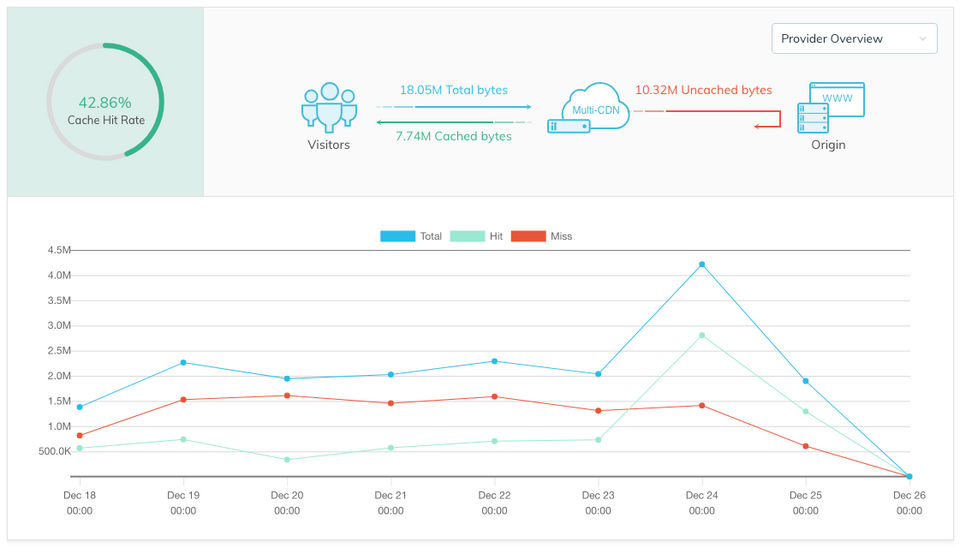Click the Total data point on Dec 19
The width and height of the screenshot is (960, 547).
pos(183,363)
